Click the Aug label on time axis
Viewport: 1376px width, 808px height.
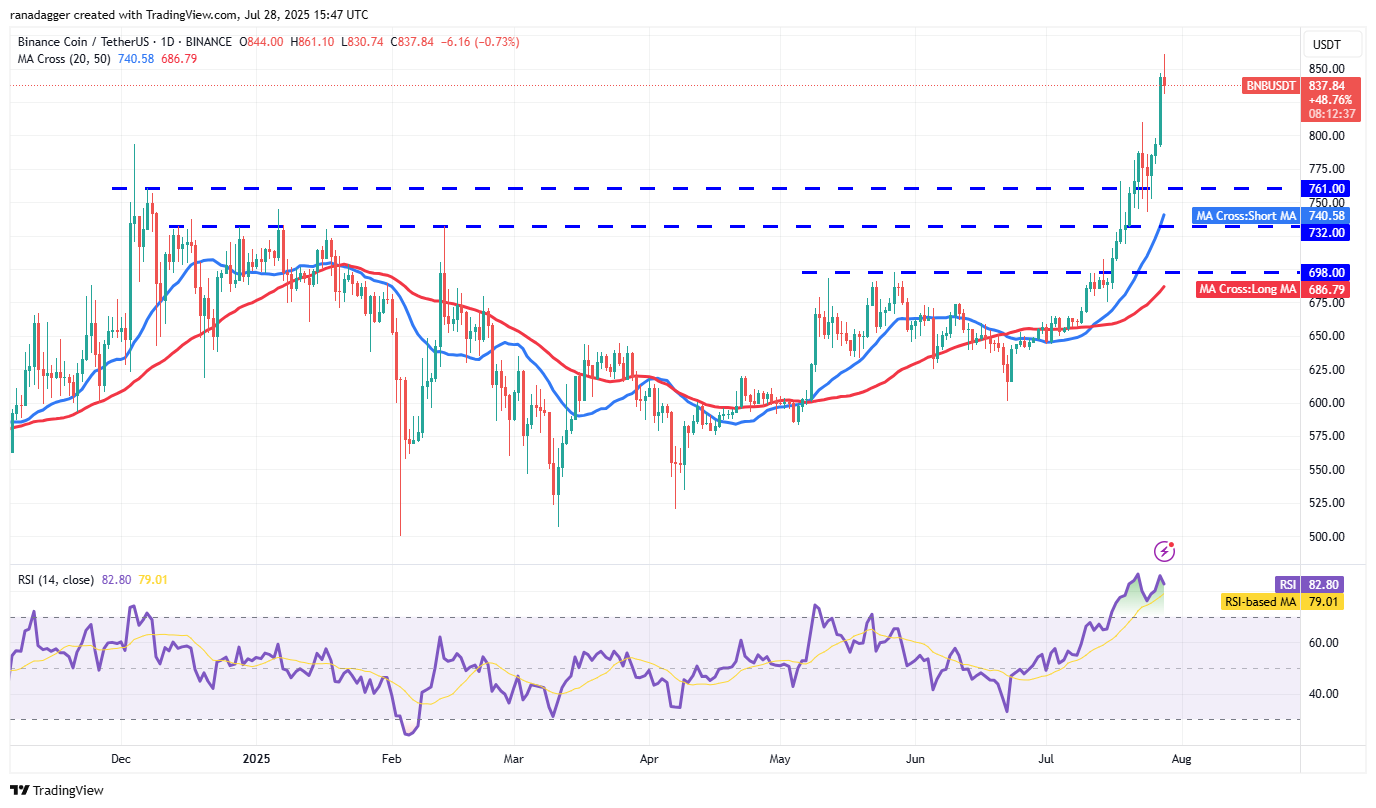click(1181, 759)
